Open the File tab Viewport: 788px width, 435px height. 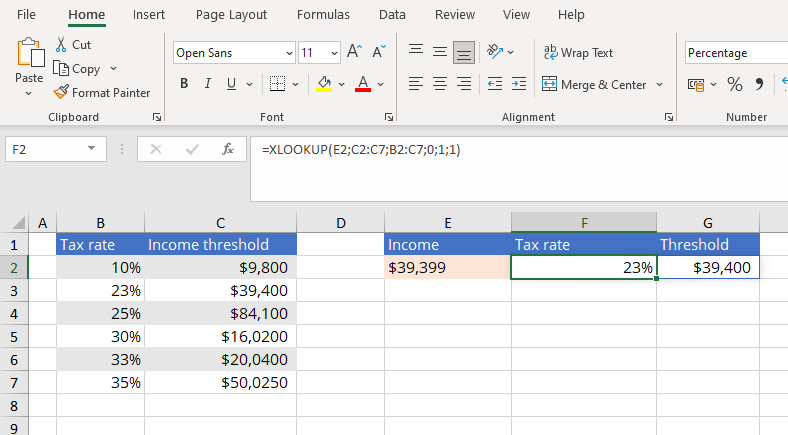[26, 15]
